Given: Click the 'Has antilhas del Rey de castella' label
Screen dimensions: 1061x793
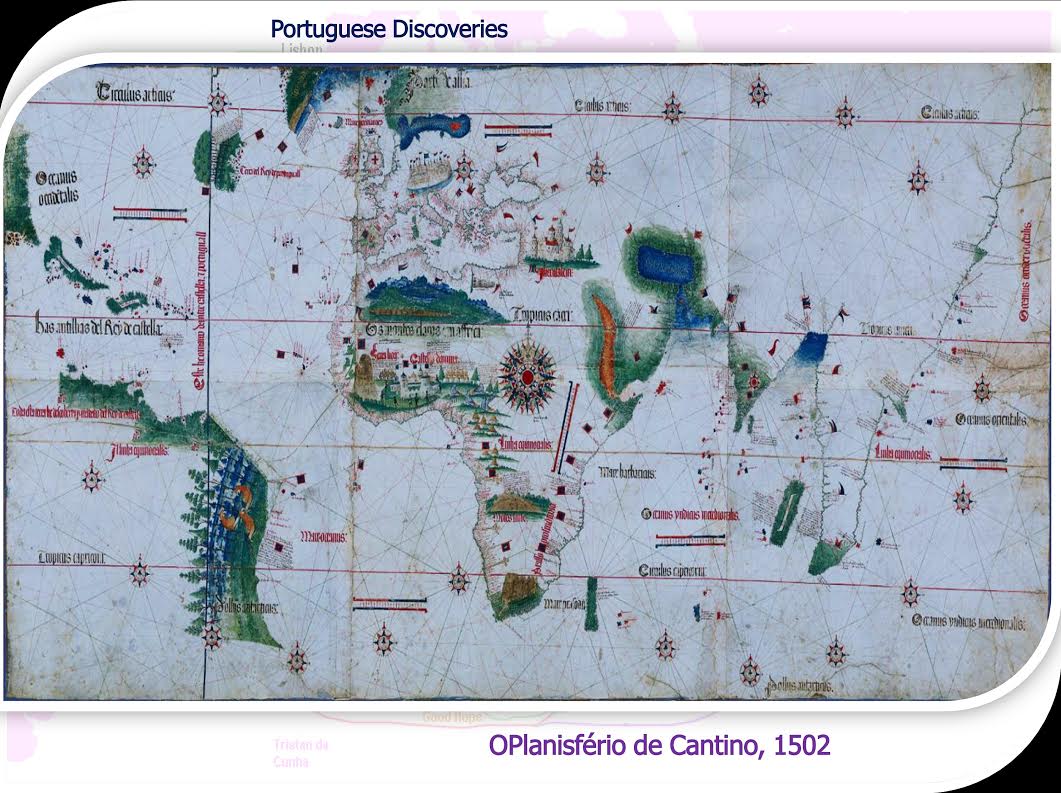Looking at the screenshot, I should [99, 328].
